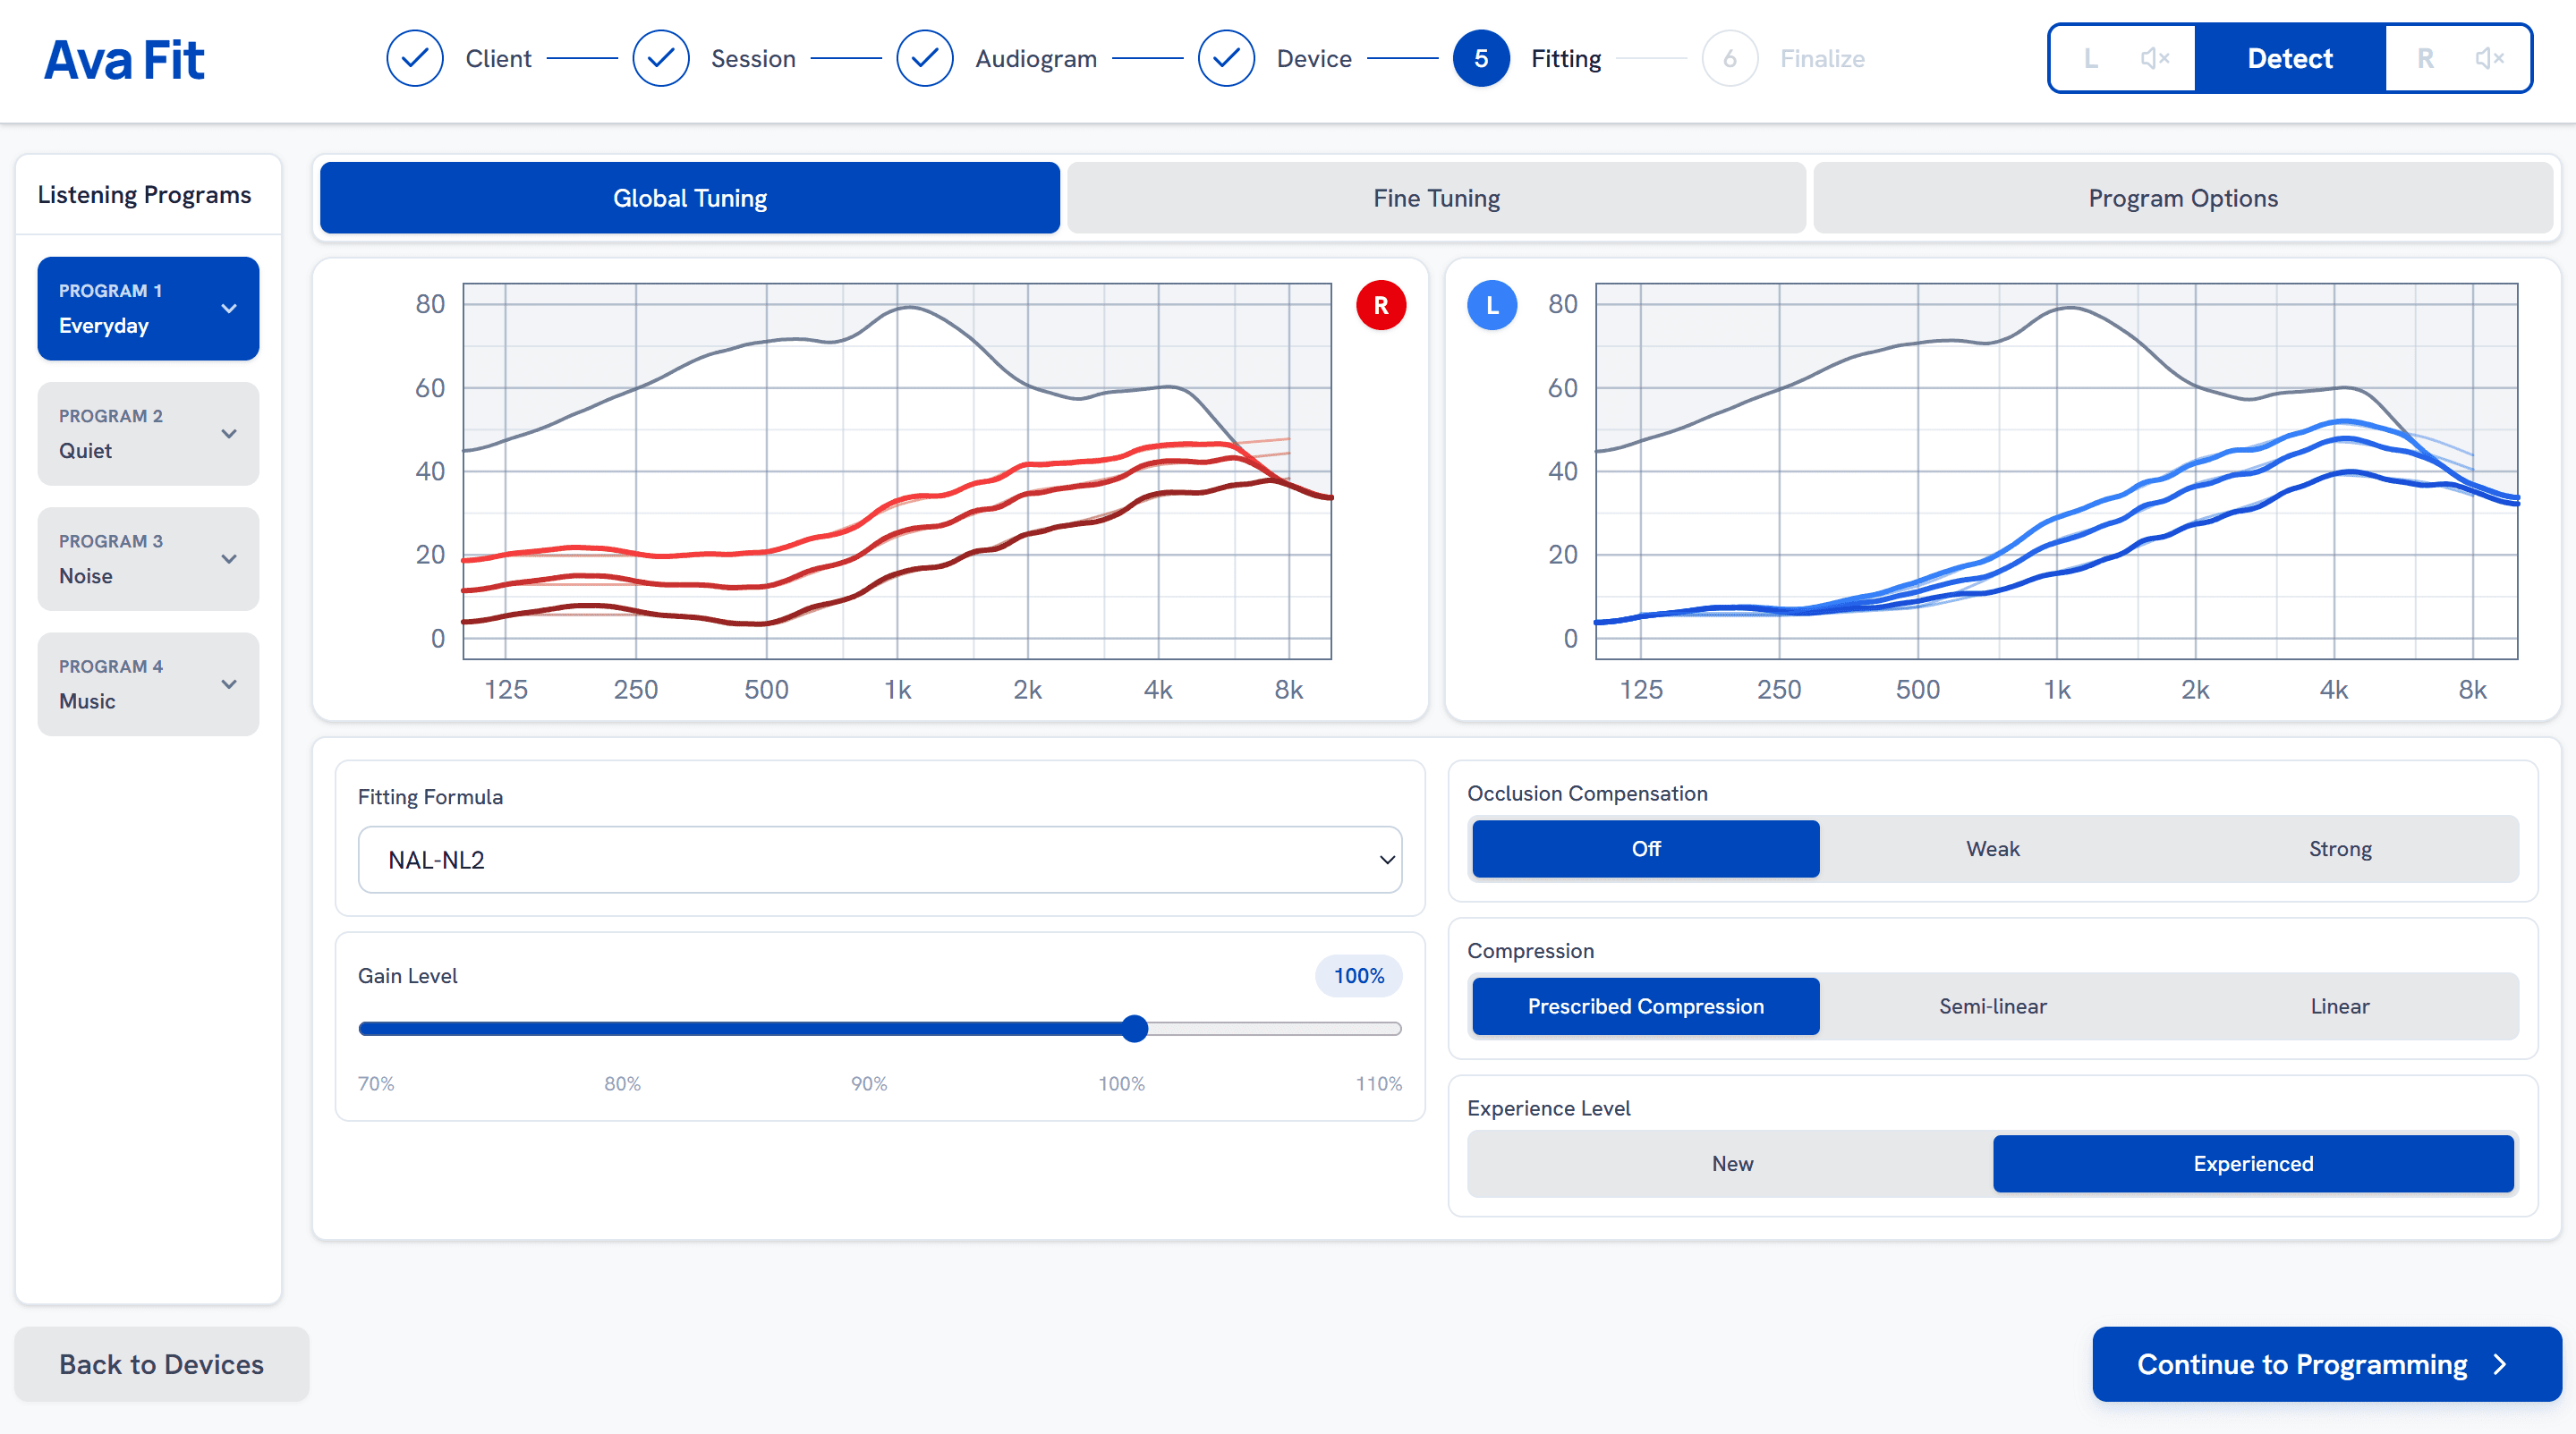Click the 100% gain value badge
This screenshot has height=1434, width=2576.
tap(1359, 976)
